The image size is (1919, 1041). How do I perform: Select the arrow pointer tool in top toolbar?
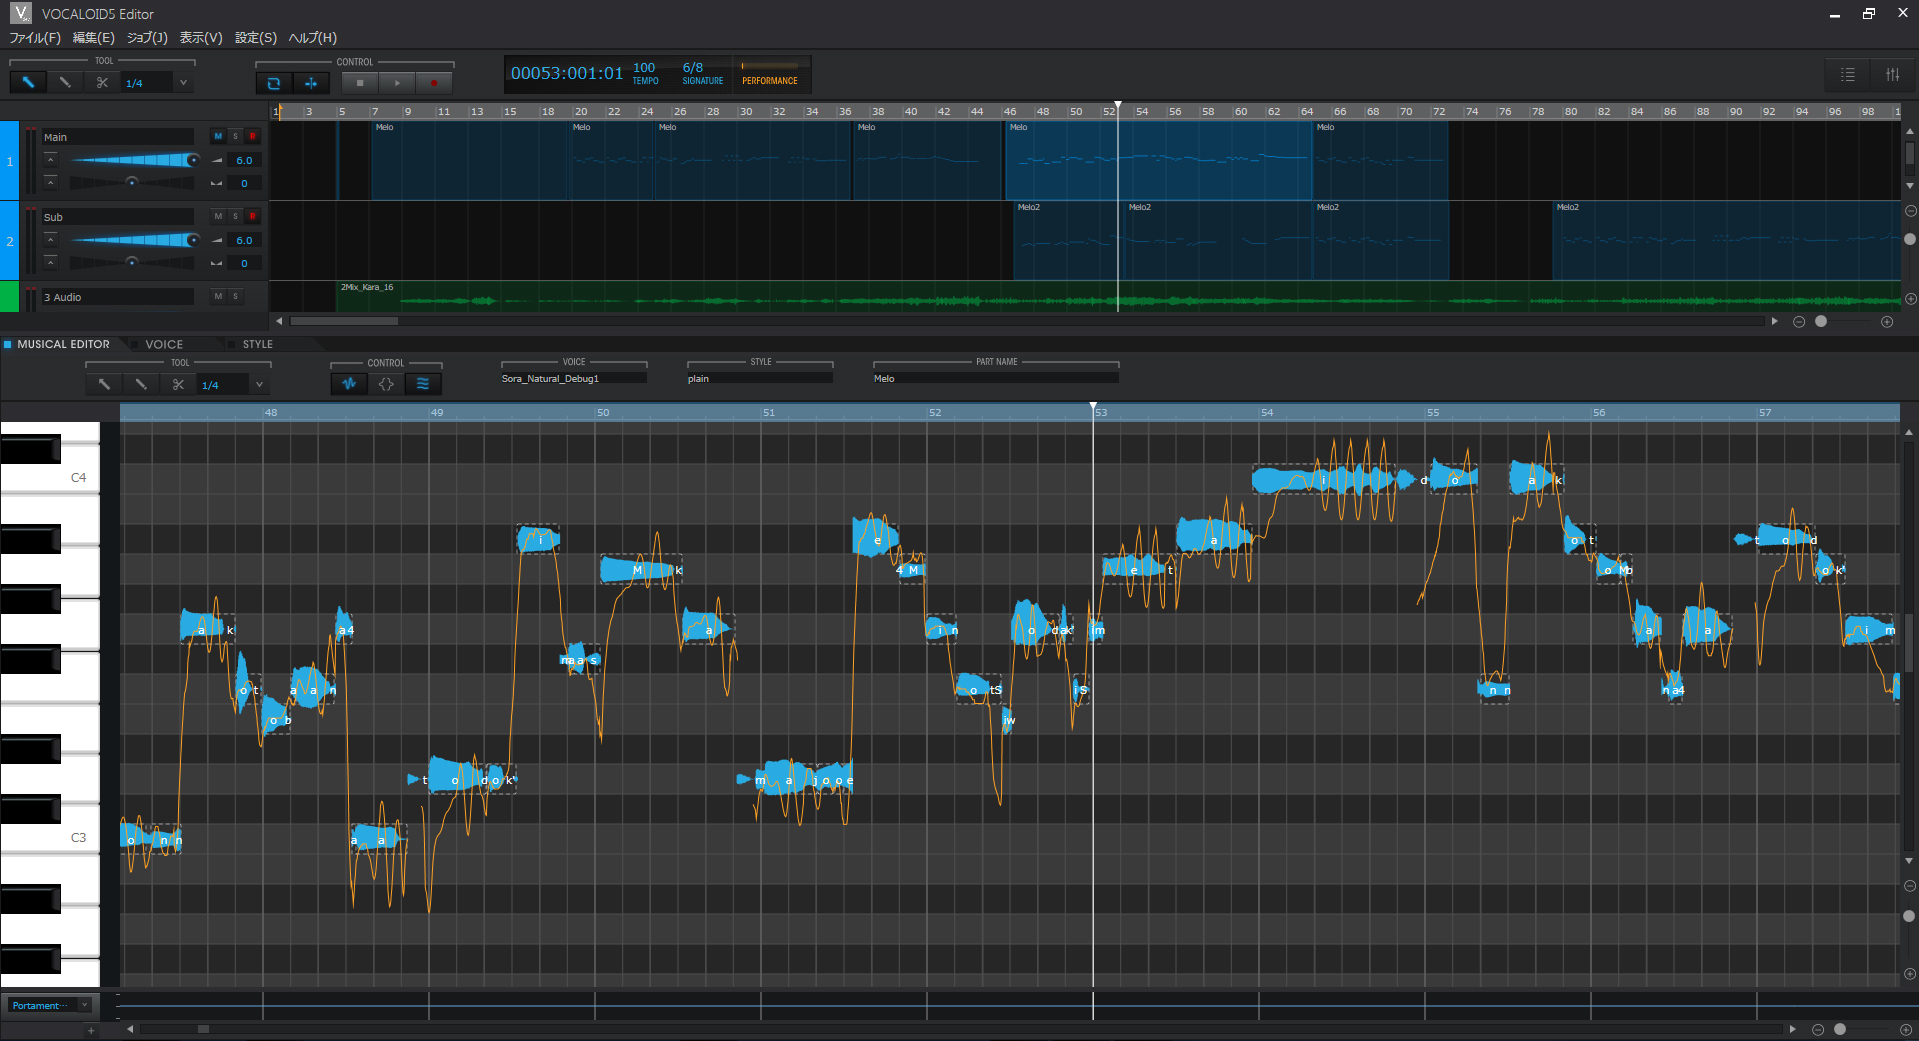point(28,83)
